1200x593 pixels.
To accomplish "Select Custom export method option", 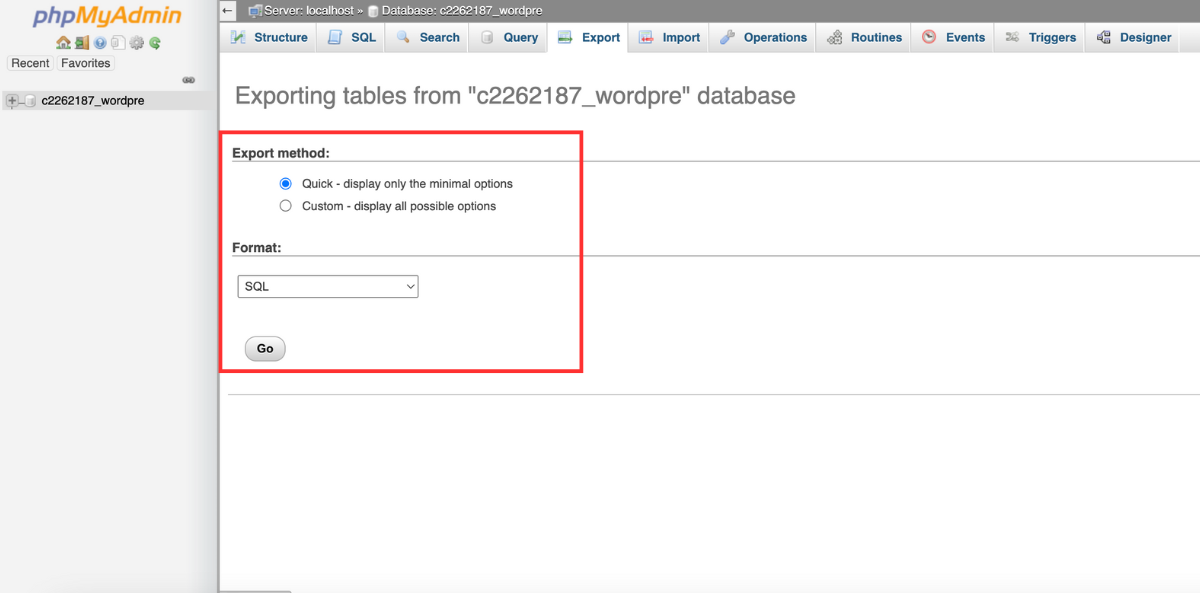I will (286, 206).
